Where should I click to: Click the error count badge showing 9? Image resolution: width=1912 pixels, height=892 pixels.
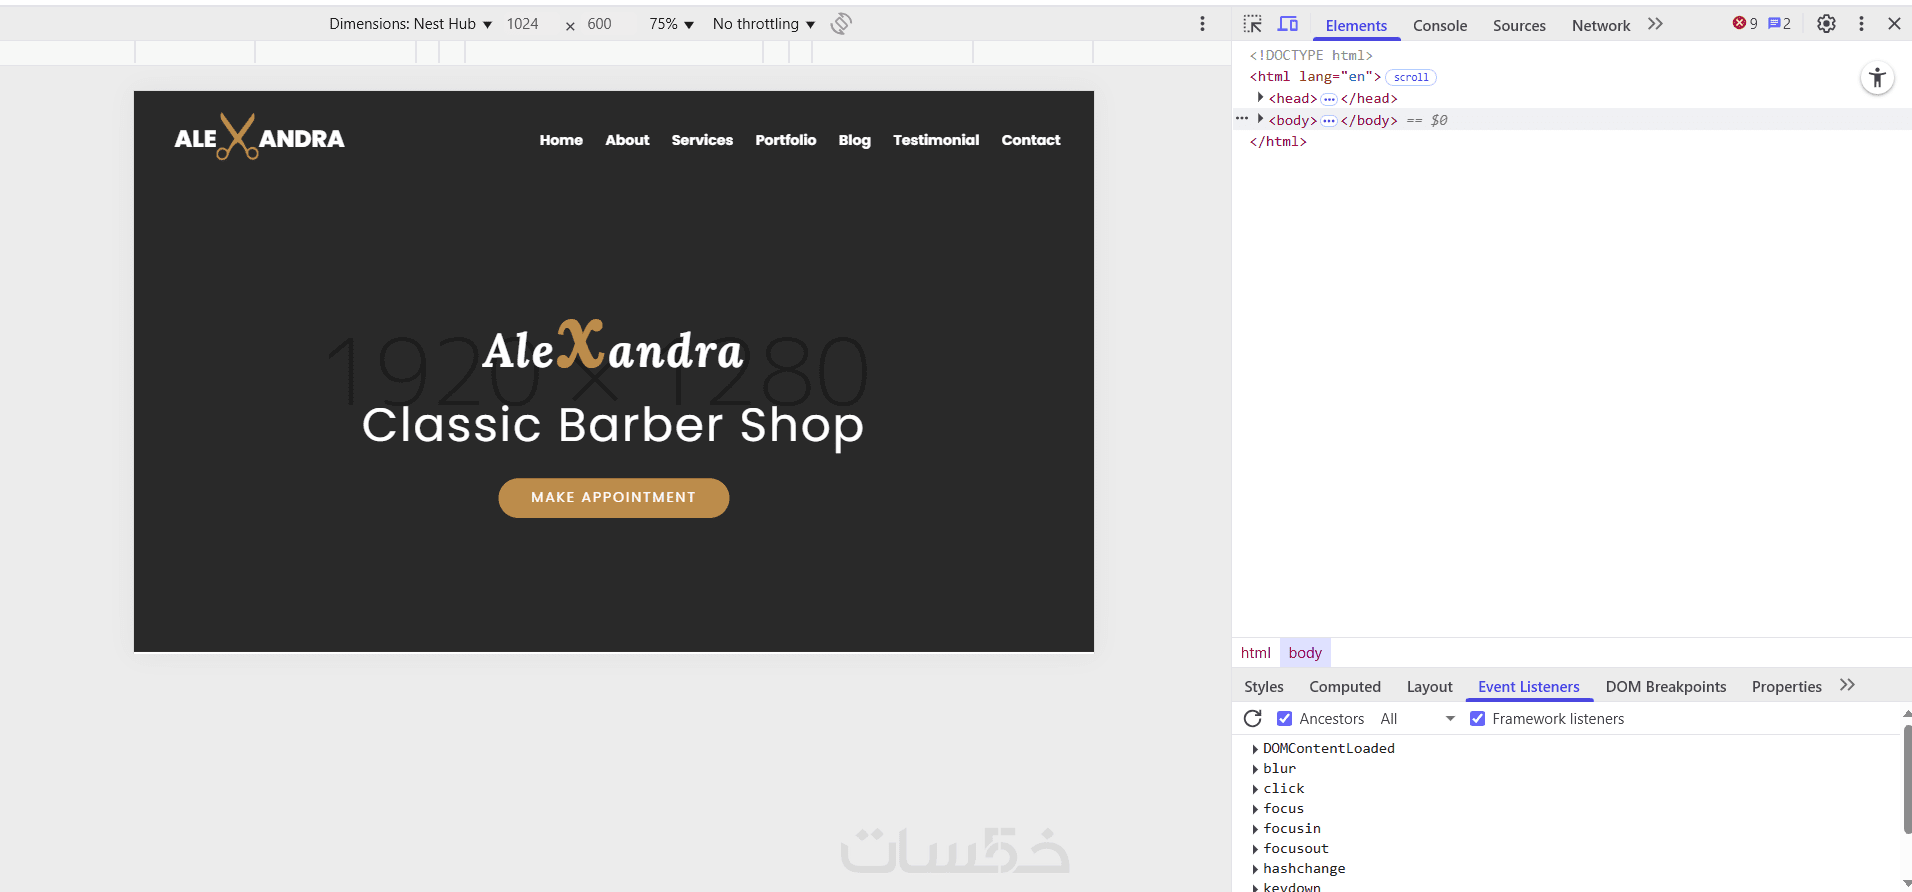tap(1745, 24)
